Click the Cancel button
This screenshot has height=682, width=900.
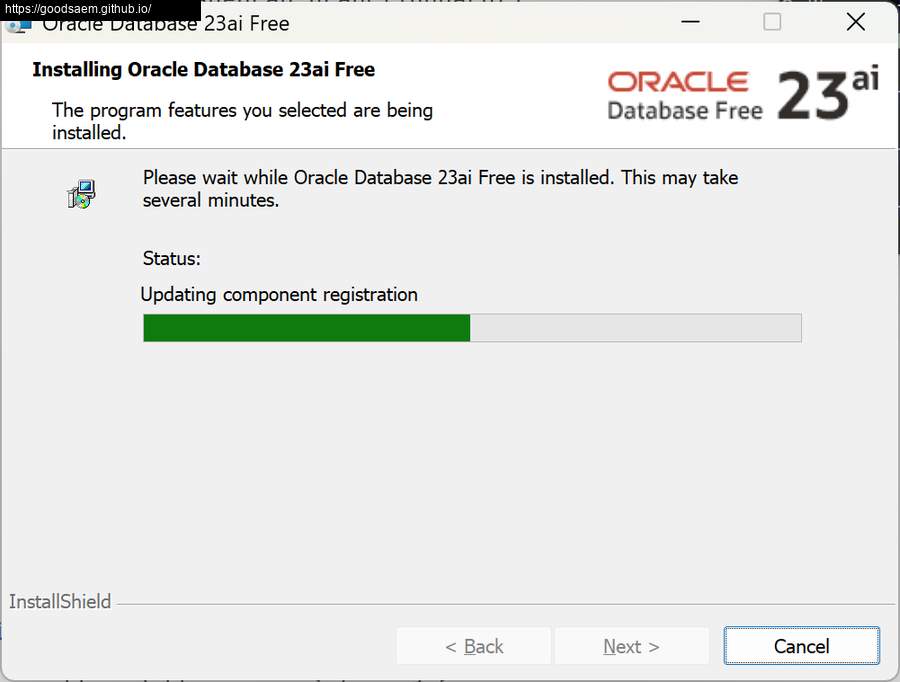801,646
